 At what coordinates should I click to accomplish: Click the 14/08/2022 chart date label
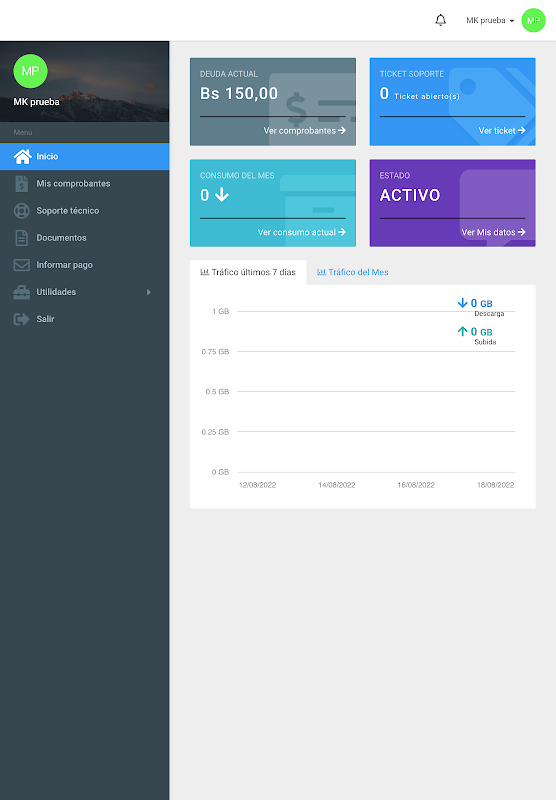pos(337,485)
